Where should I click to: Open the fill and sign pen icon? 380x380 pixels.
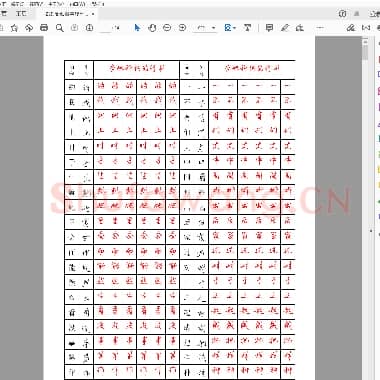pos(351,28)
